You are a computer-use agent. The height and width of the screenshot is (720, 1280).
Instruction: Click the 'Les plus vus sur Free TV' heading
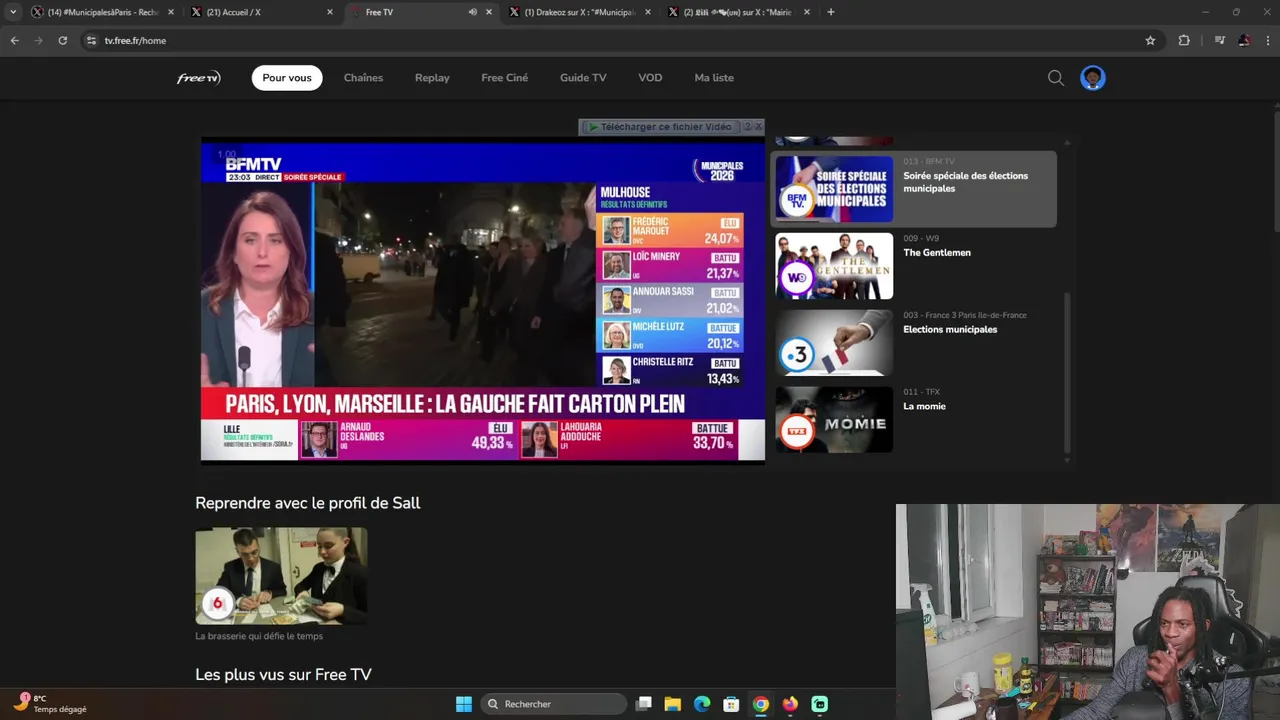click(x=283, y=675)
